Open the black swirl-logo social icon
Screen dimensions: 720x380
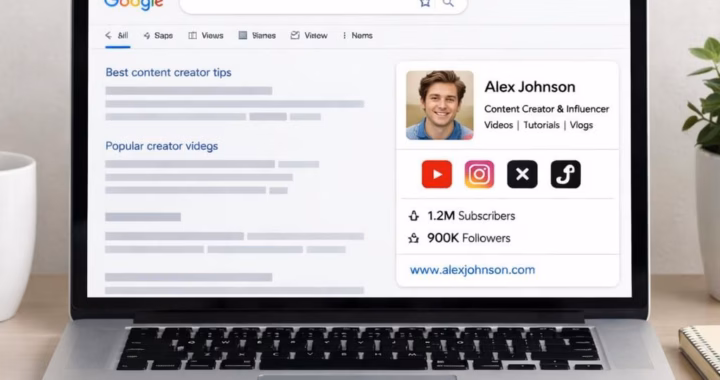[566, 174]
